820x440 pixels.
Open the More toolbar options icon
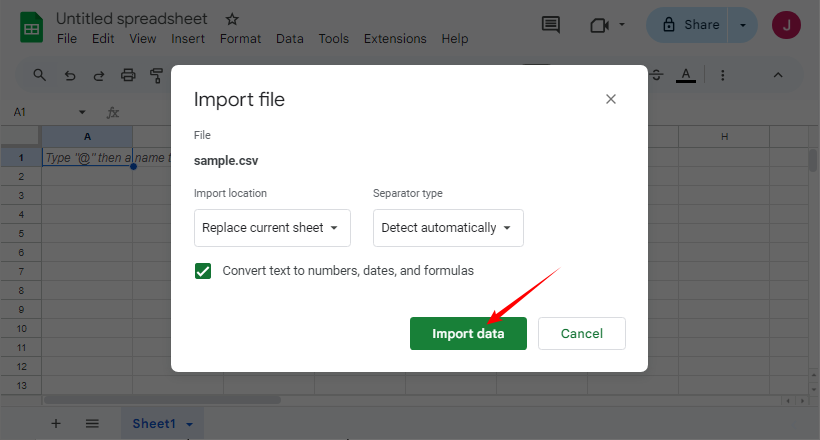[x=723, y=75]
